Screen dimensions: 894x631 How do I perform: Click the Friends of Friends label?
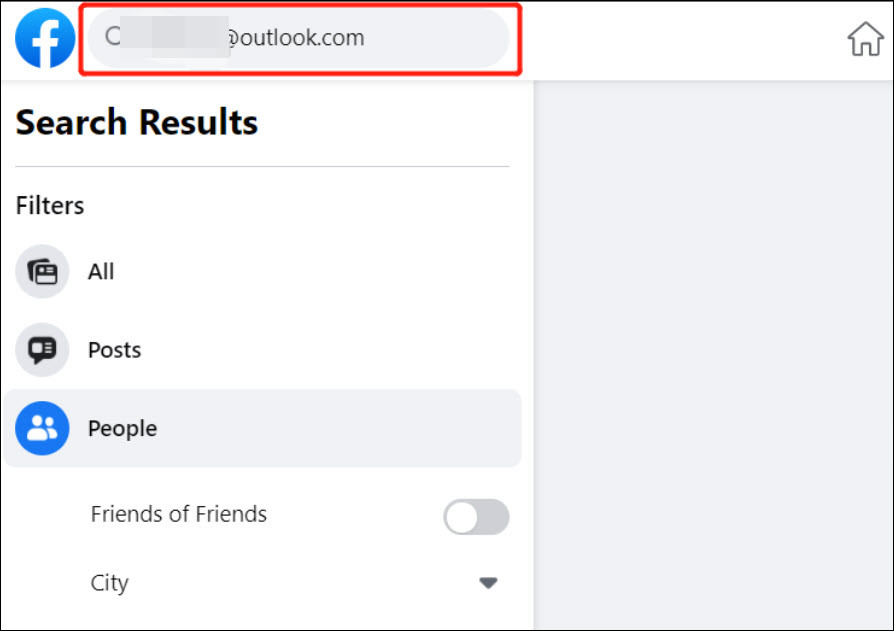(178, 514)
